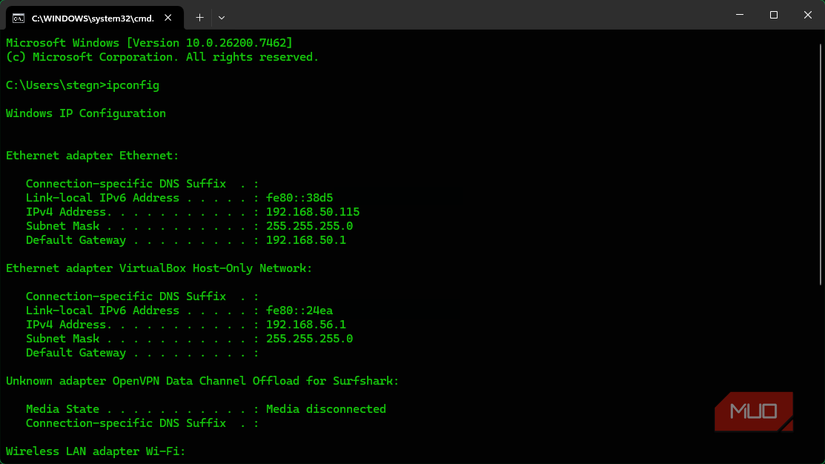
Task: Open a new tab with plus button
Action: pos(199,18)
